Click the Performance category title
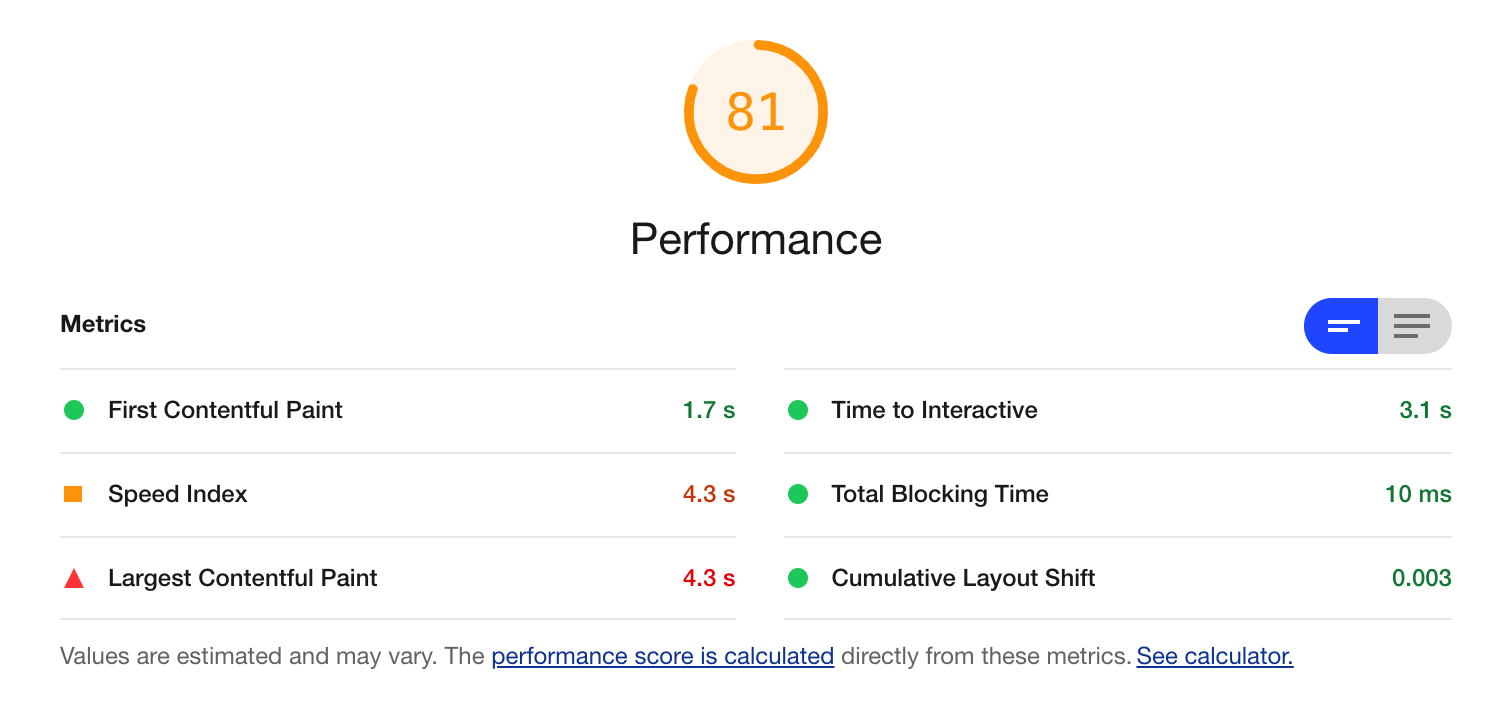1506x708 pixels. point(755,240)
